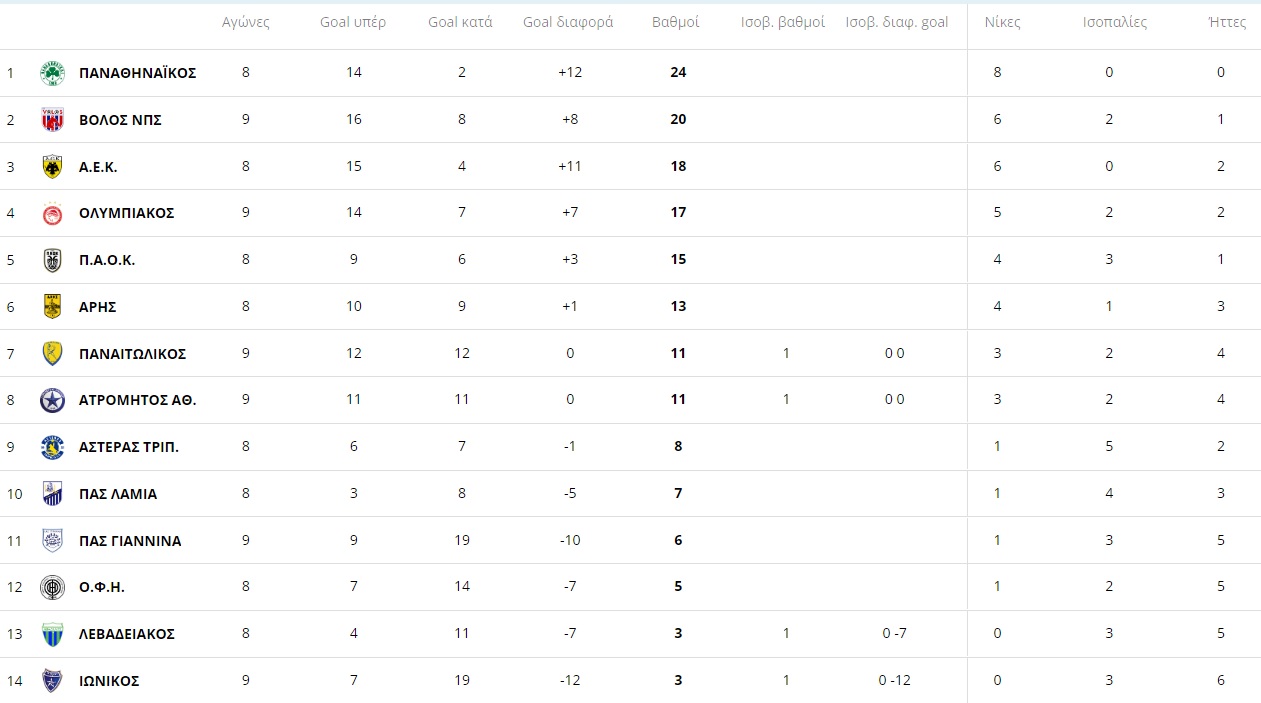Click the Ατρόμητος star logo
This screenshot has width=1261, height=703.
point(52,400)
